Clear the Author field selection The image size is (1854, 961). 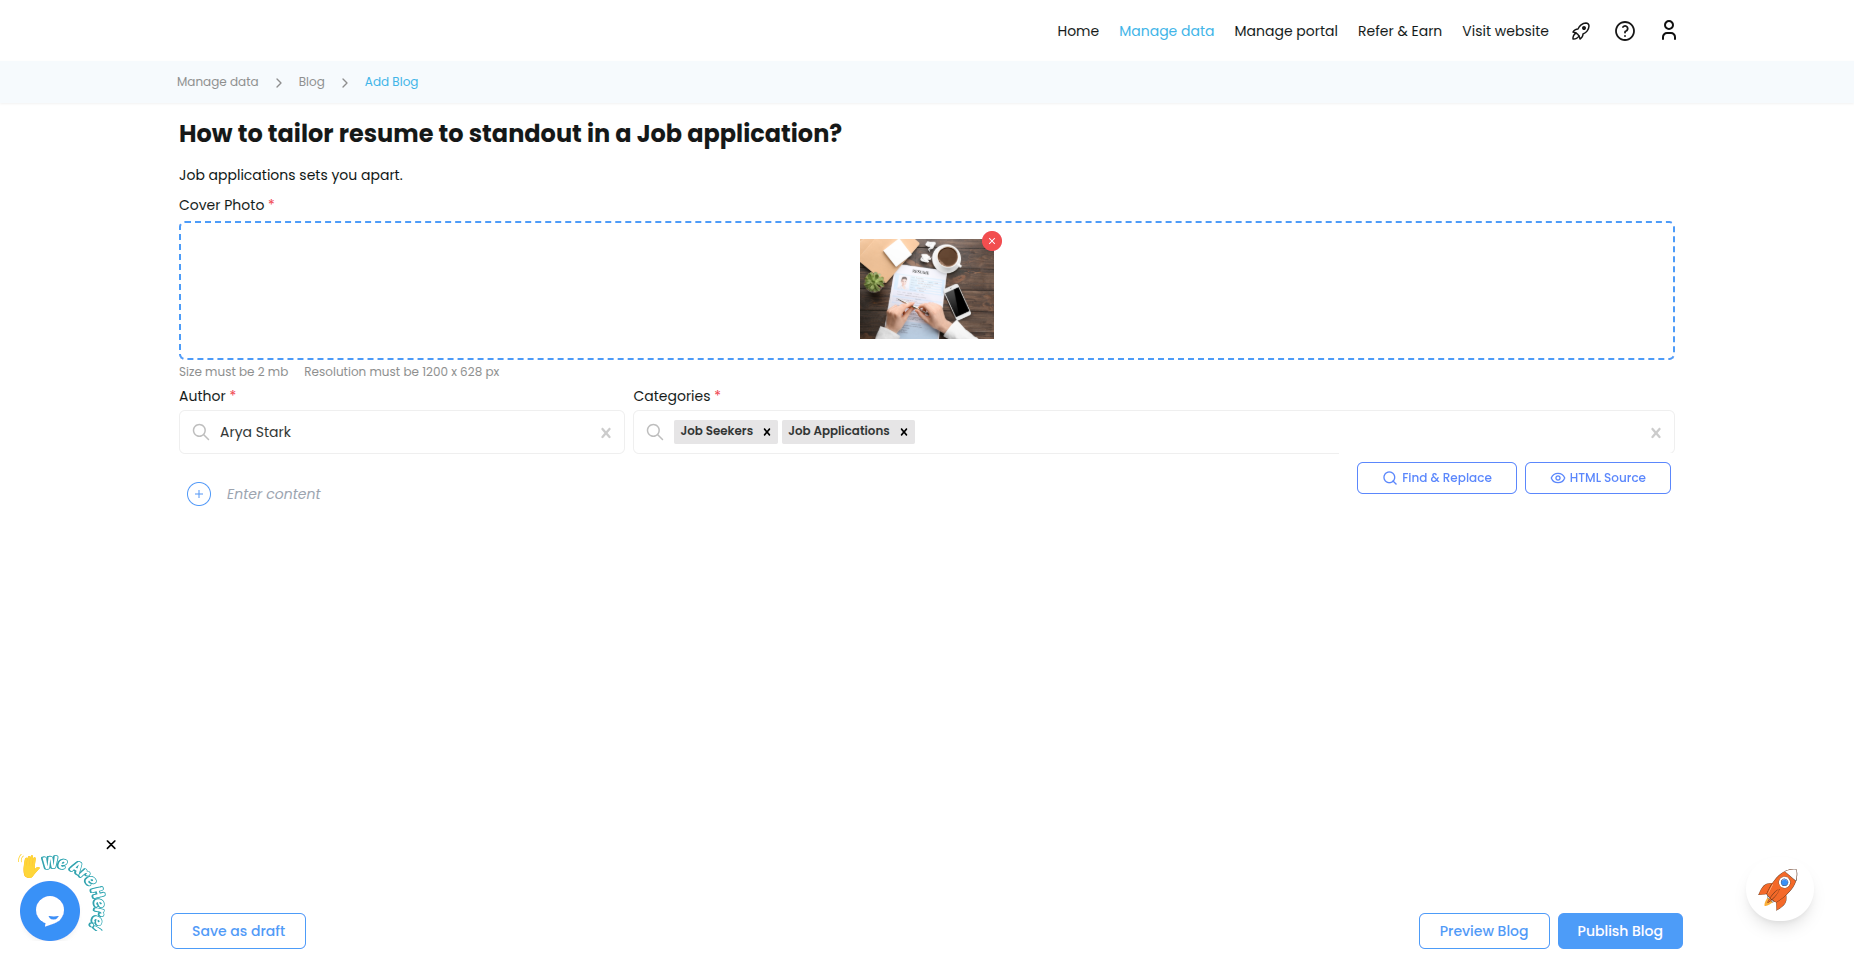point(605,433)
